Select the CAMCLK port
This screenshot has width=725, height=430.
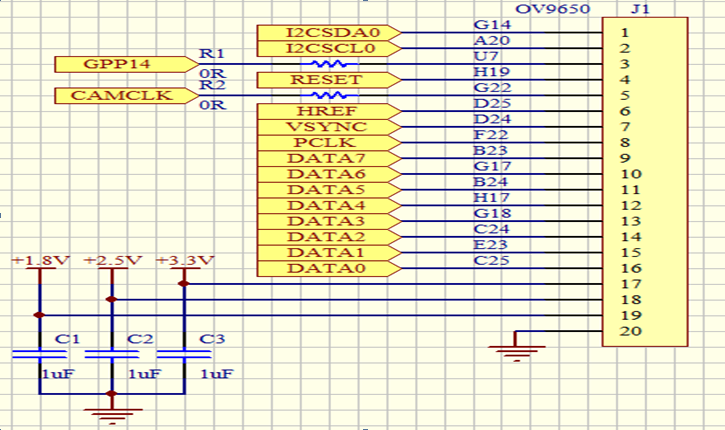tap(127, 96)
